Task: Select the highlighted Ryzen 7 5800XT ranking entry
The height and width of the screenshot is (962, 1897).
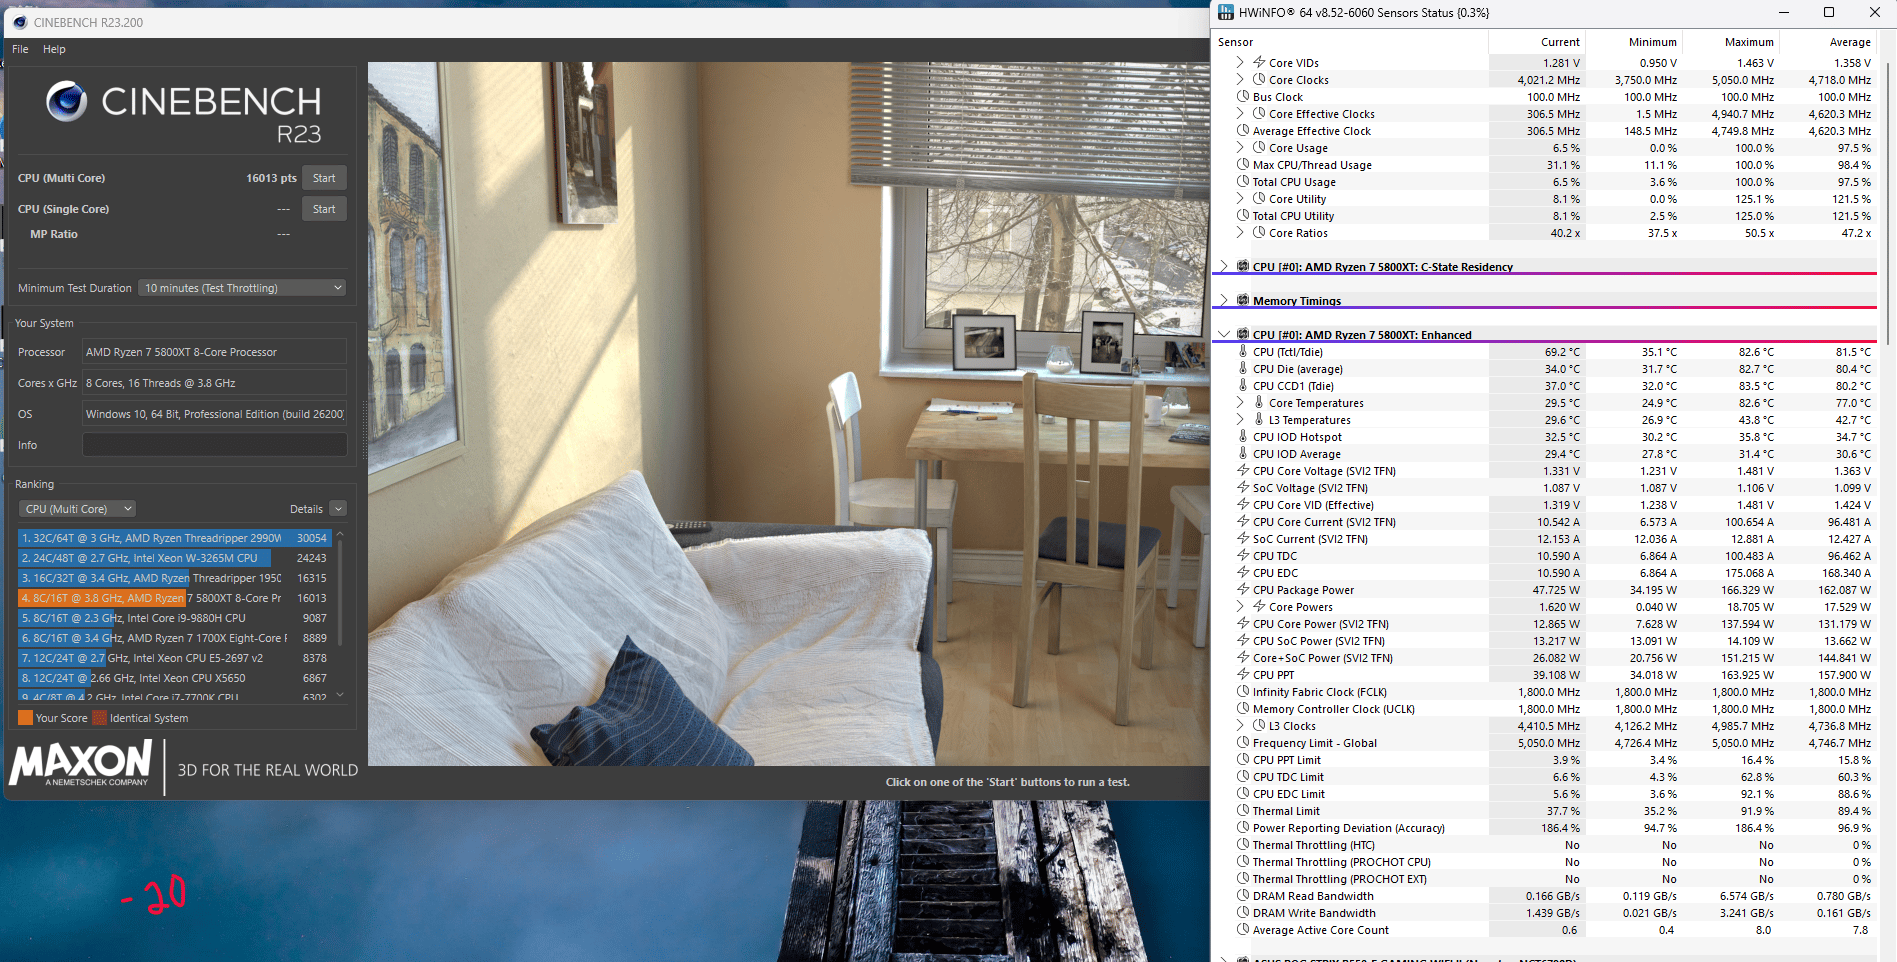Action: (x=175, y=598)
